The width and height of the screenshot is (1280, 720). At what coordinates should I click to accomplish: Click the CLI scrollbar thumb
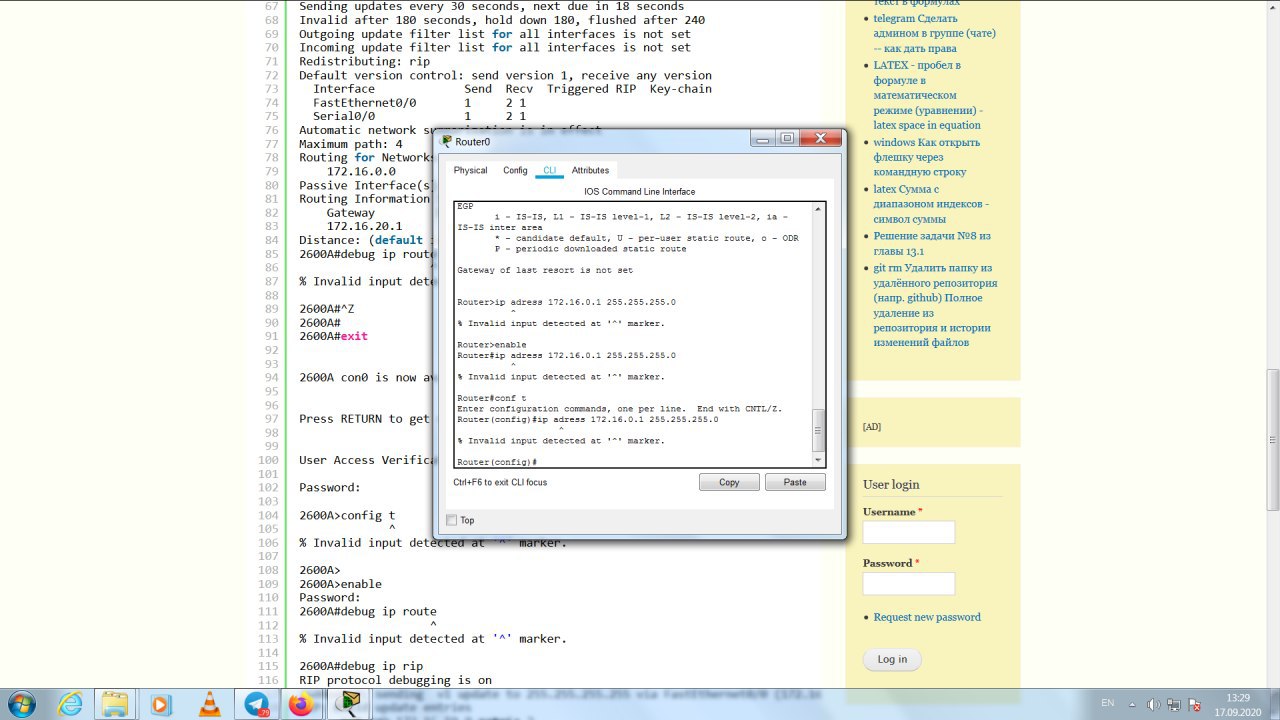(x=819, y=430)
